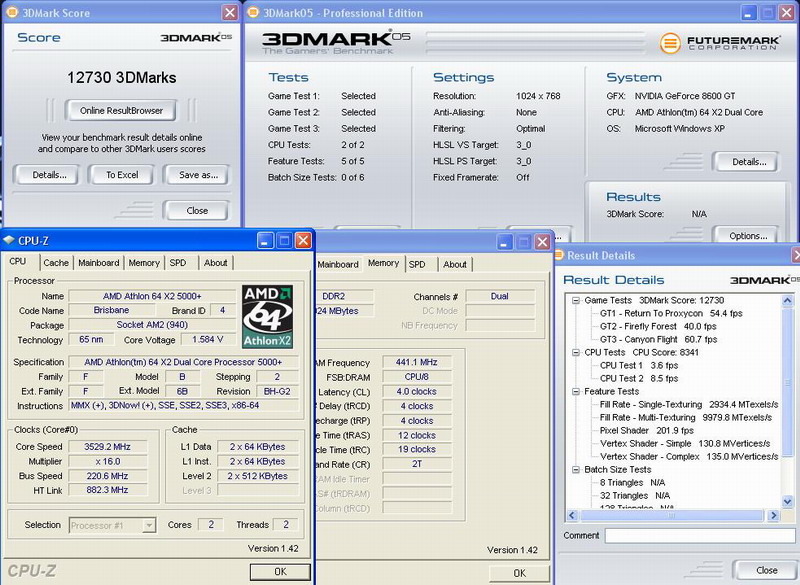Screen dimensions: 800x585
Task: Select SPD tab in the back CPU-Z window
Action: click(417, 264)
